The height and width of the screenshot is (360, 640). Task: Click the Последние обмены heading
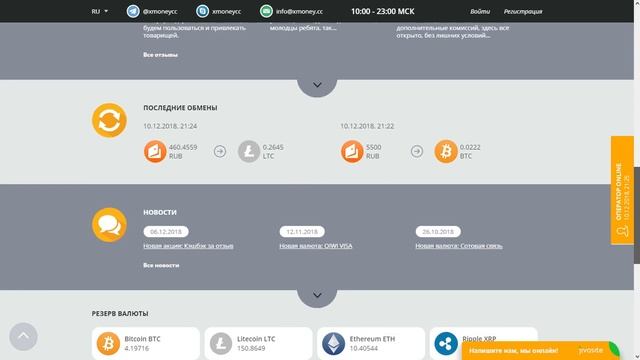click(x=180, y=108)
